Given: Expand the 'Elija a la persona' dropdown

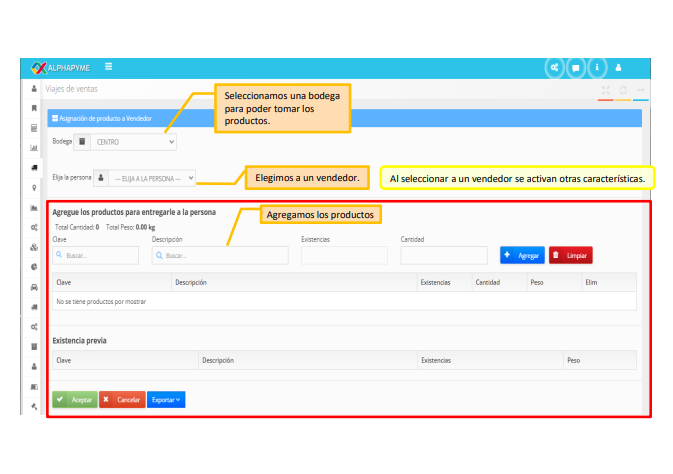Looking at the screenshot, I should point(151,178).
